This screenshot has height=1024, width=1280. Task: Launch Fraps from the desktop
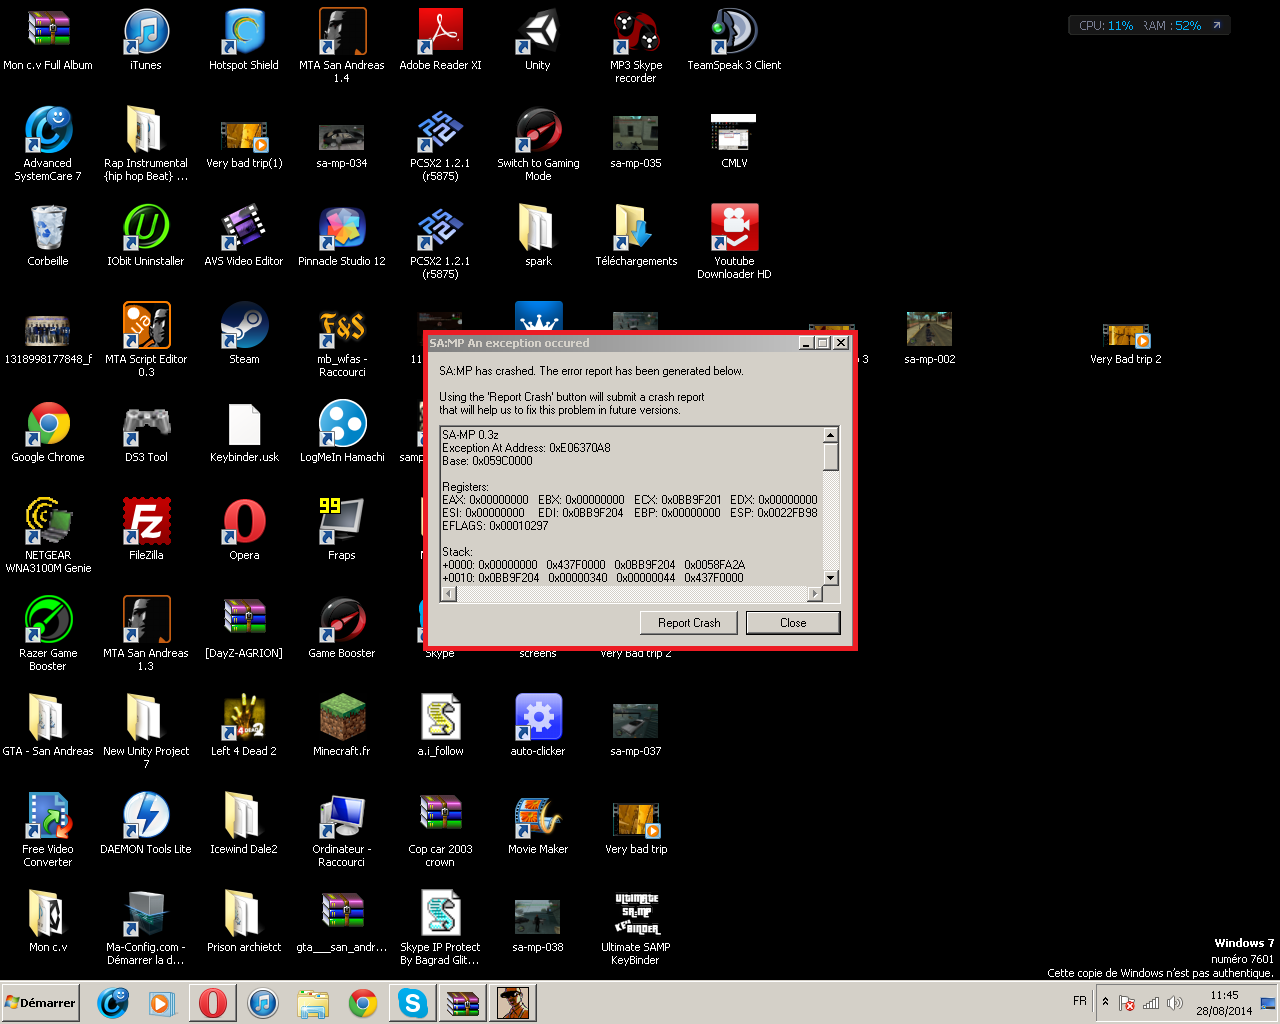pyautogui.click(x=342, y=530)
